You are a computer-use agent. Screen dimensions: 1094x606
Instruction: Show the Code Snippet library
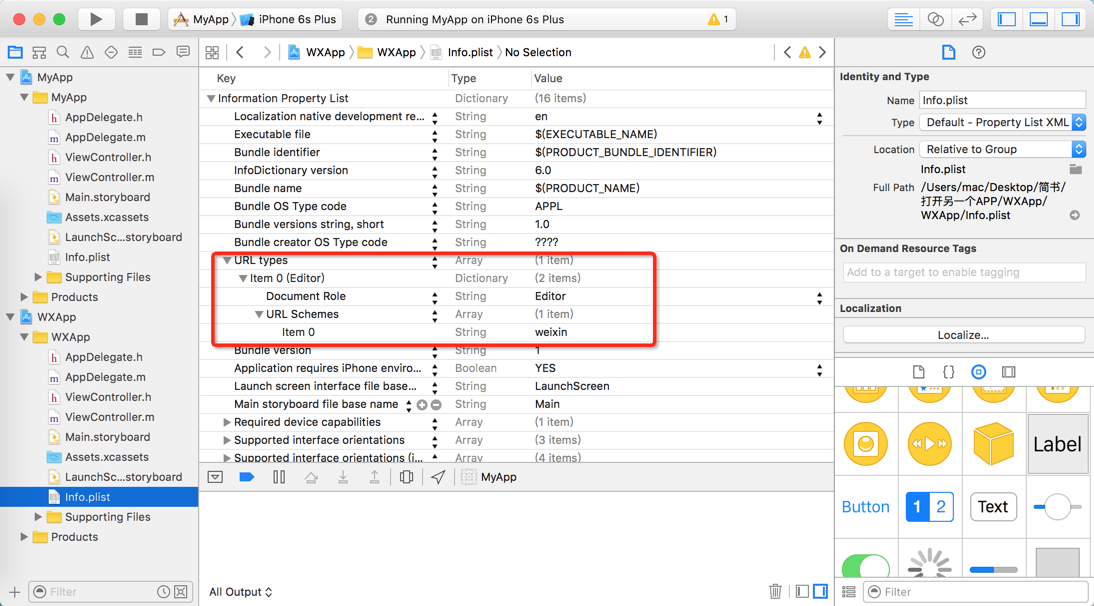pyautogui.click(x=949, y=372)
